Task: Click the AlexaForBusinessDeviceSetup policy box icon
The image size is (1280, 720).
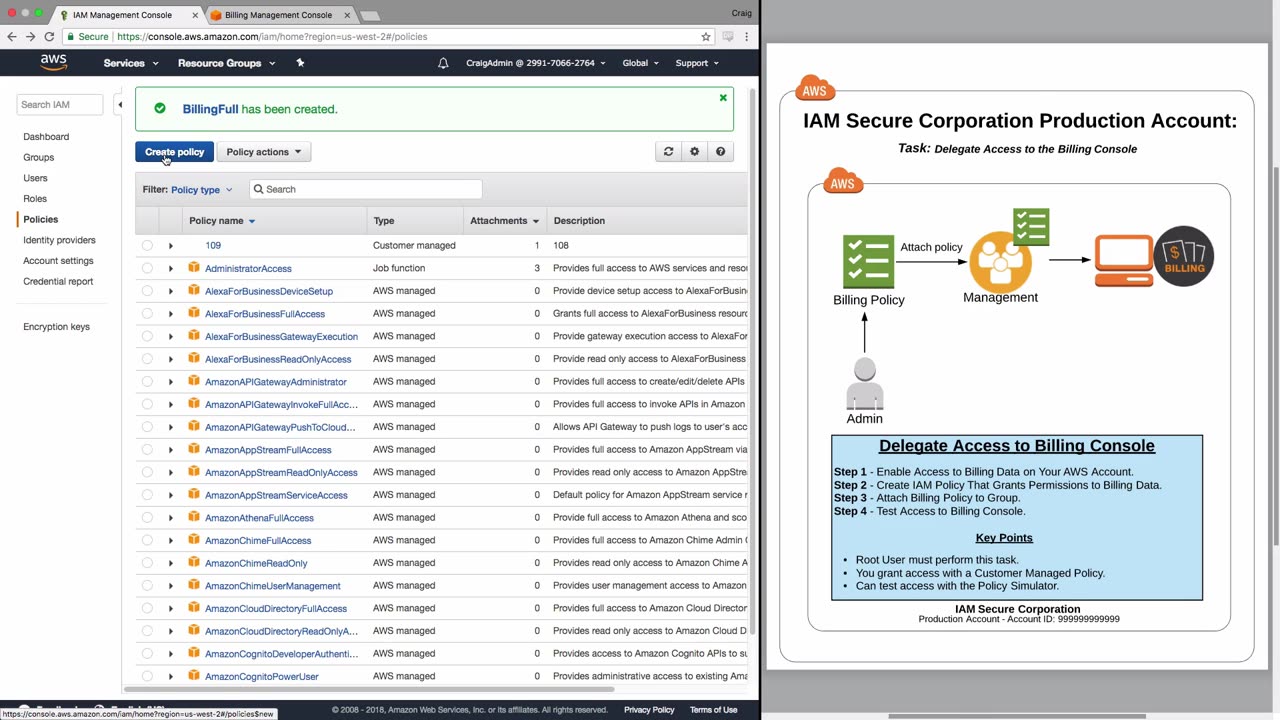Action: (194, 290)
